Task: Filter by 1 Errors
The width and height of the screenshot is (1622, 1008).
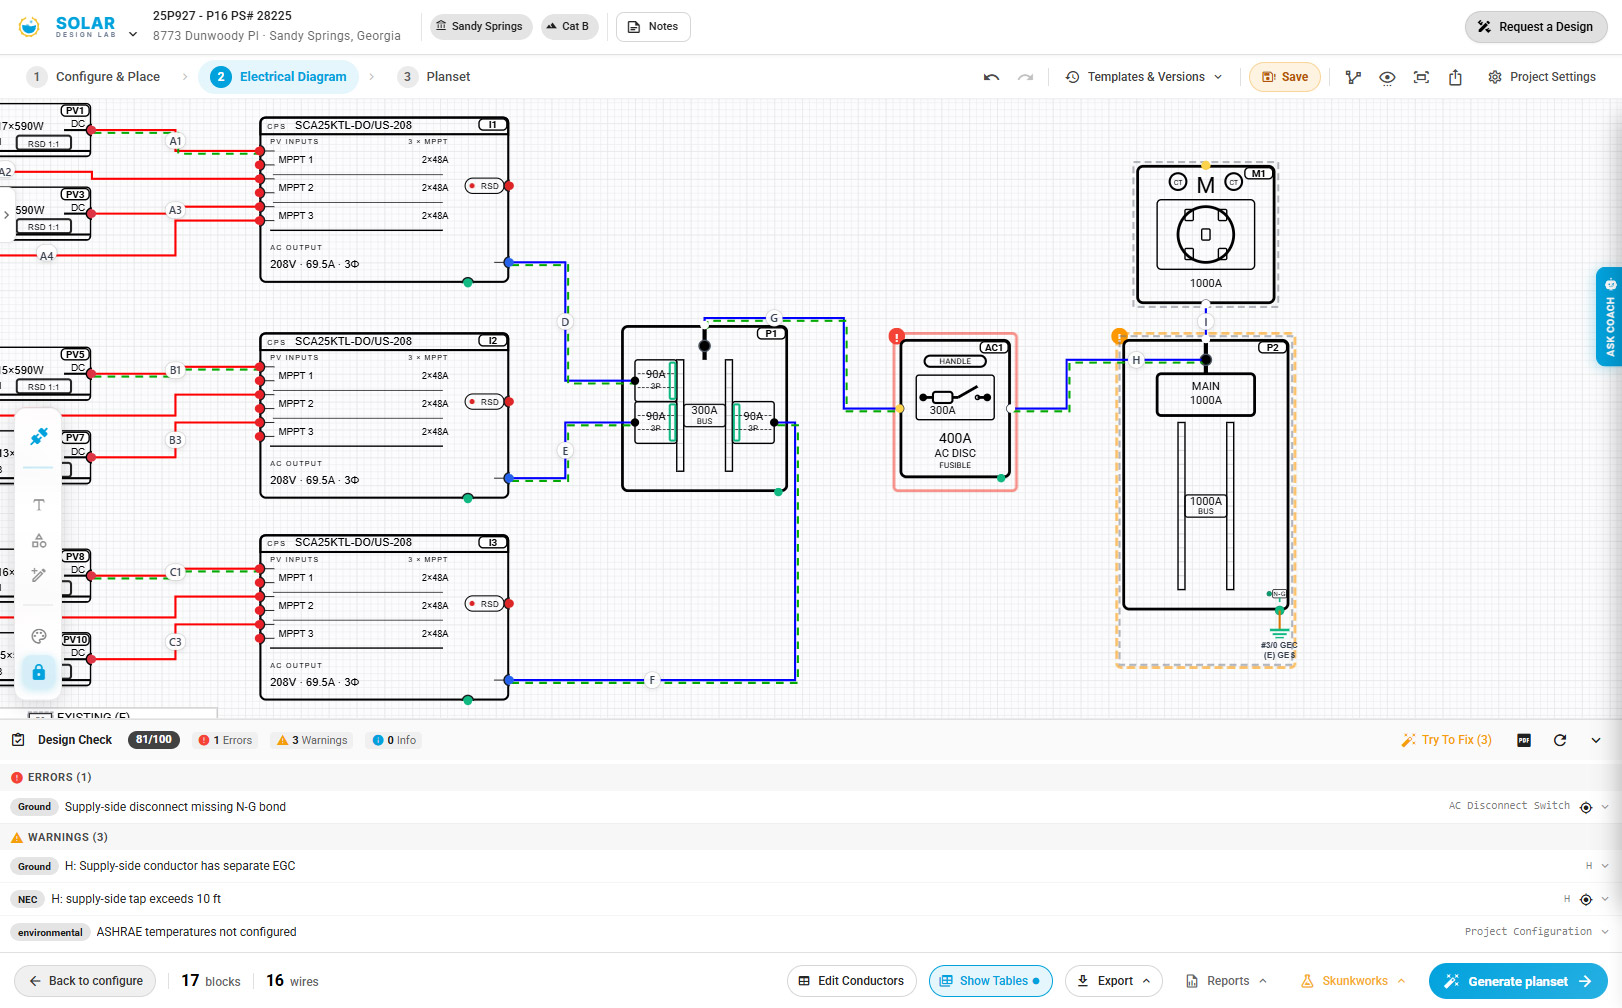Action: pyautogui.click(x=226, y=740)
